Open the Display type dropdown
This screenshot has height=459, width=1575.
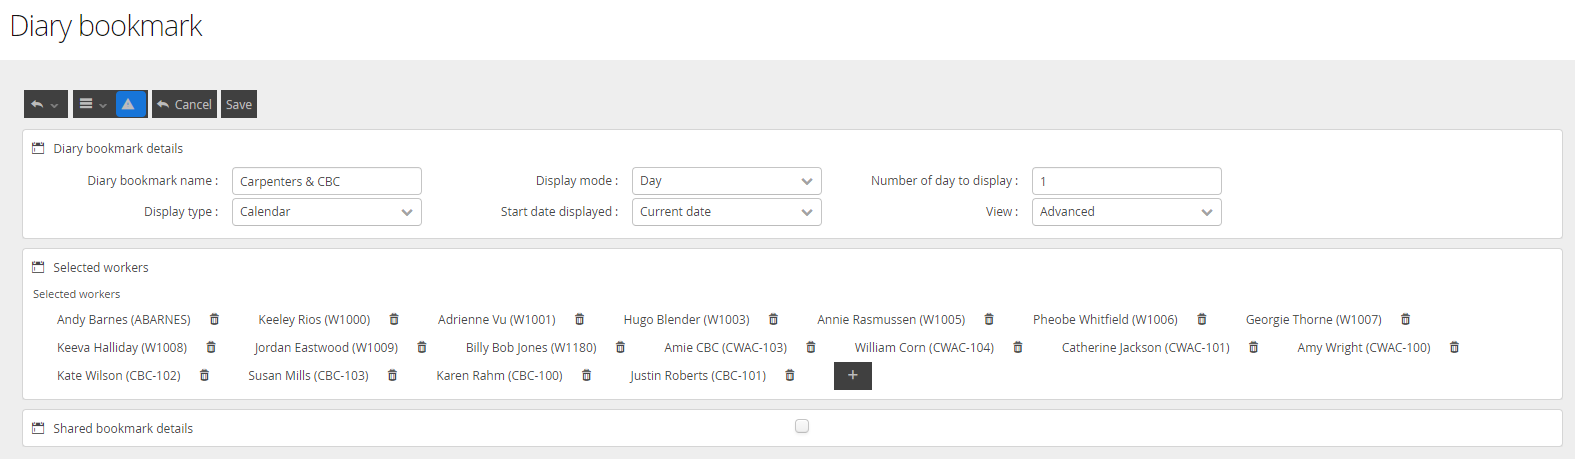pyautogui.click(x=326, y=212)
